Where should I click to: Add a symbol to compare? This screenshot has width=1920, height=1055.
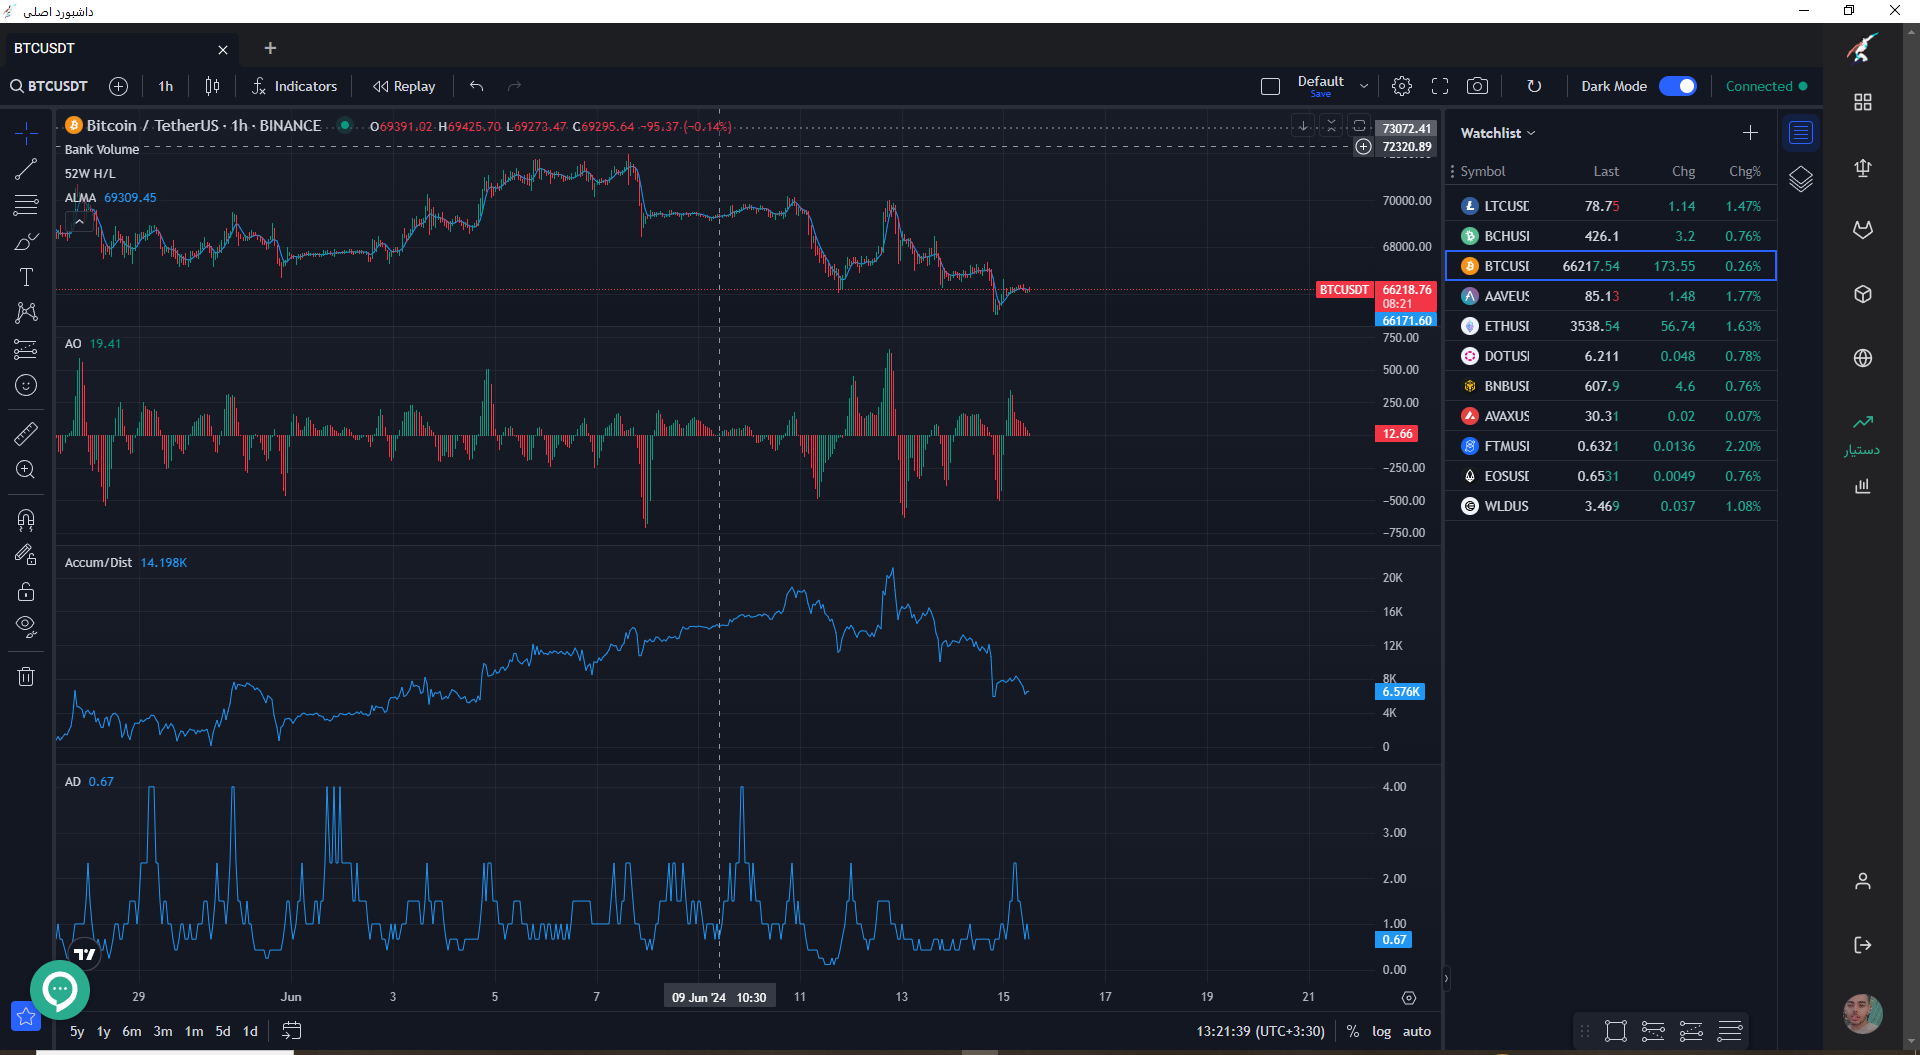click(118, 86)
